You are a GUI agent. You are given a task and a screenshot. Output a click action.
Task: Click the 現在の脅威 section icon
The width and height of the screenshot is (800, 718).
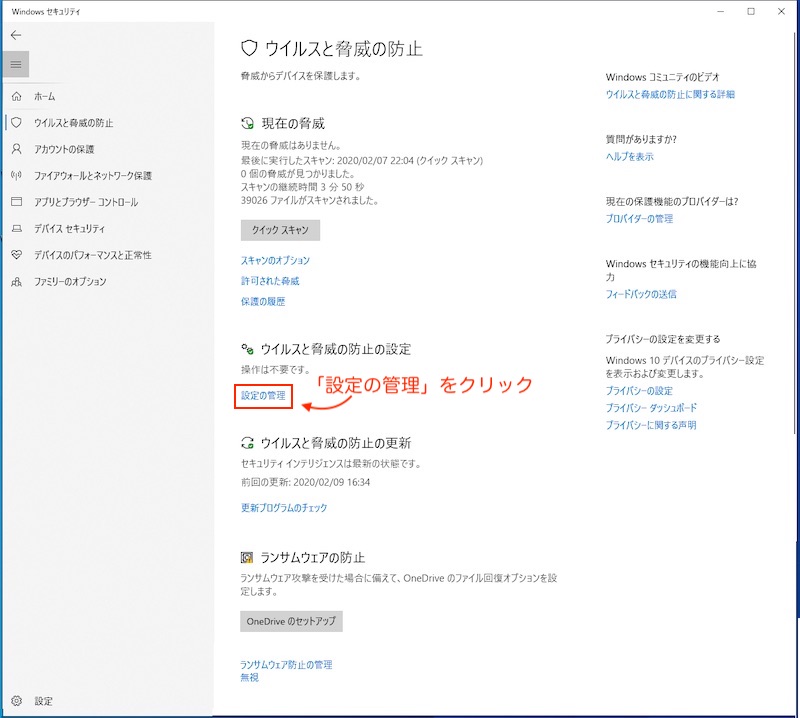(247, 123)
